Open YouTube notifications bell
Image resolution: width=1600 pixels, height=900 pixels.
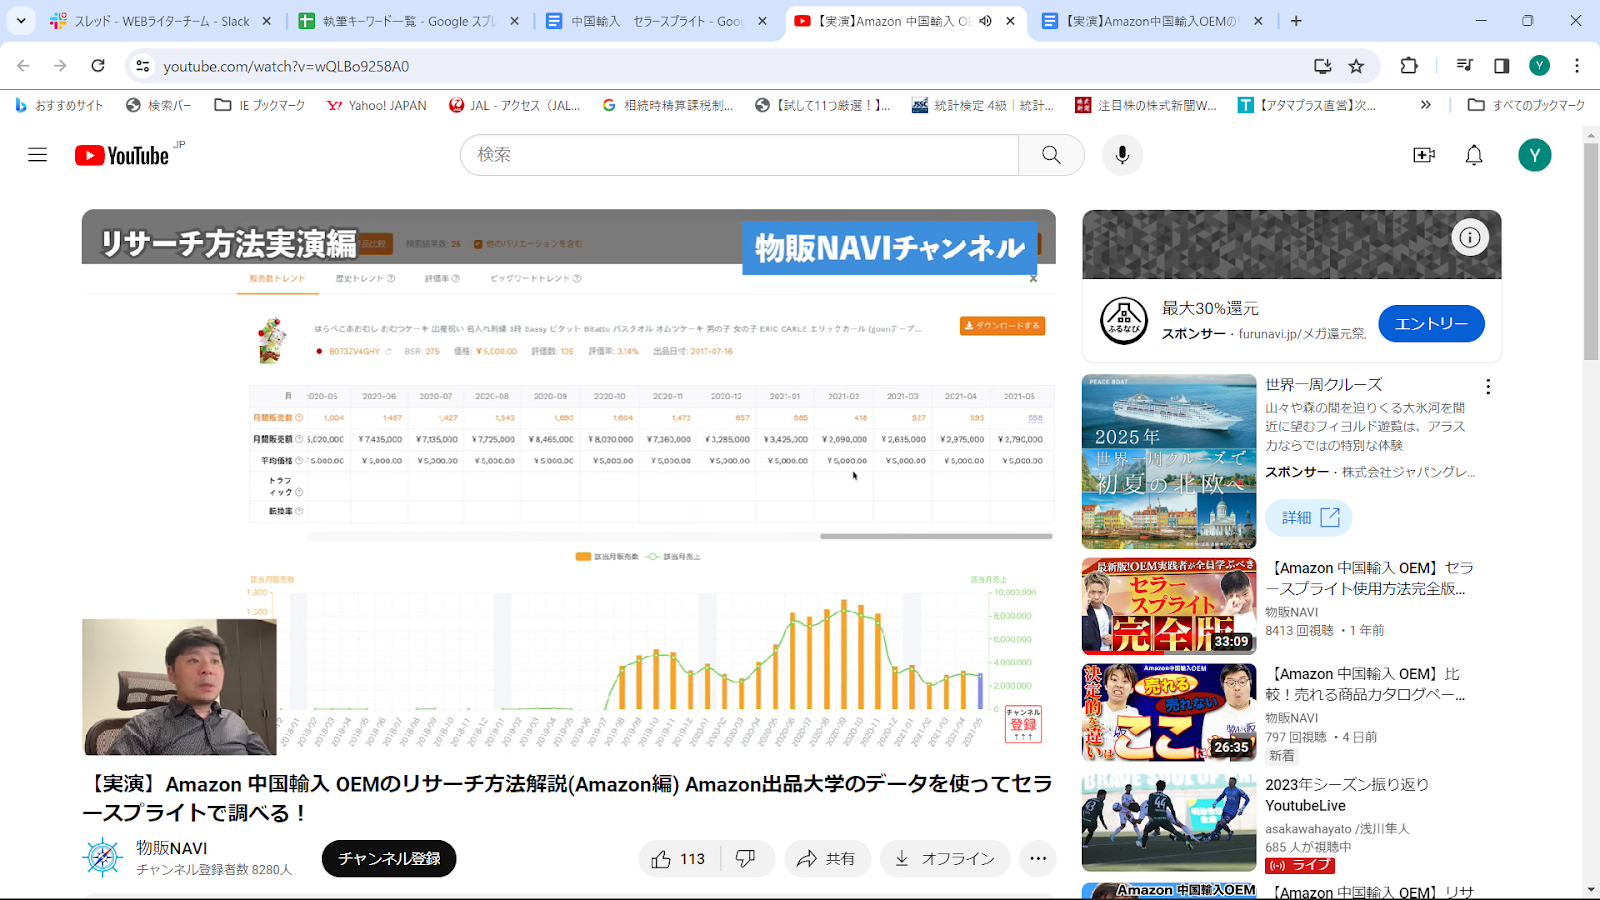click(1474, 155)
